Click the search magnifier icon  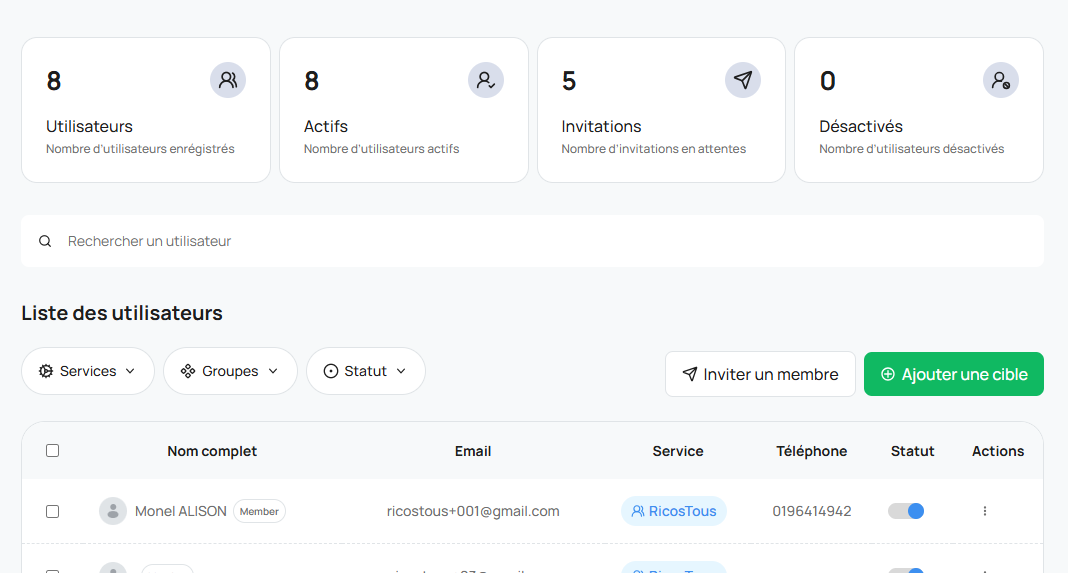tap(45, 241)
